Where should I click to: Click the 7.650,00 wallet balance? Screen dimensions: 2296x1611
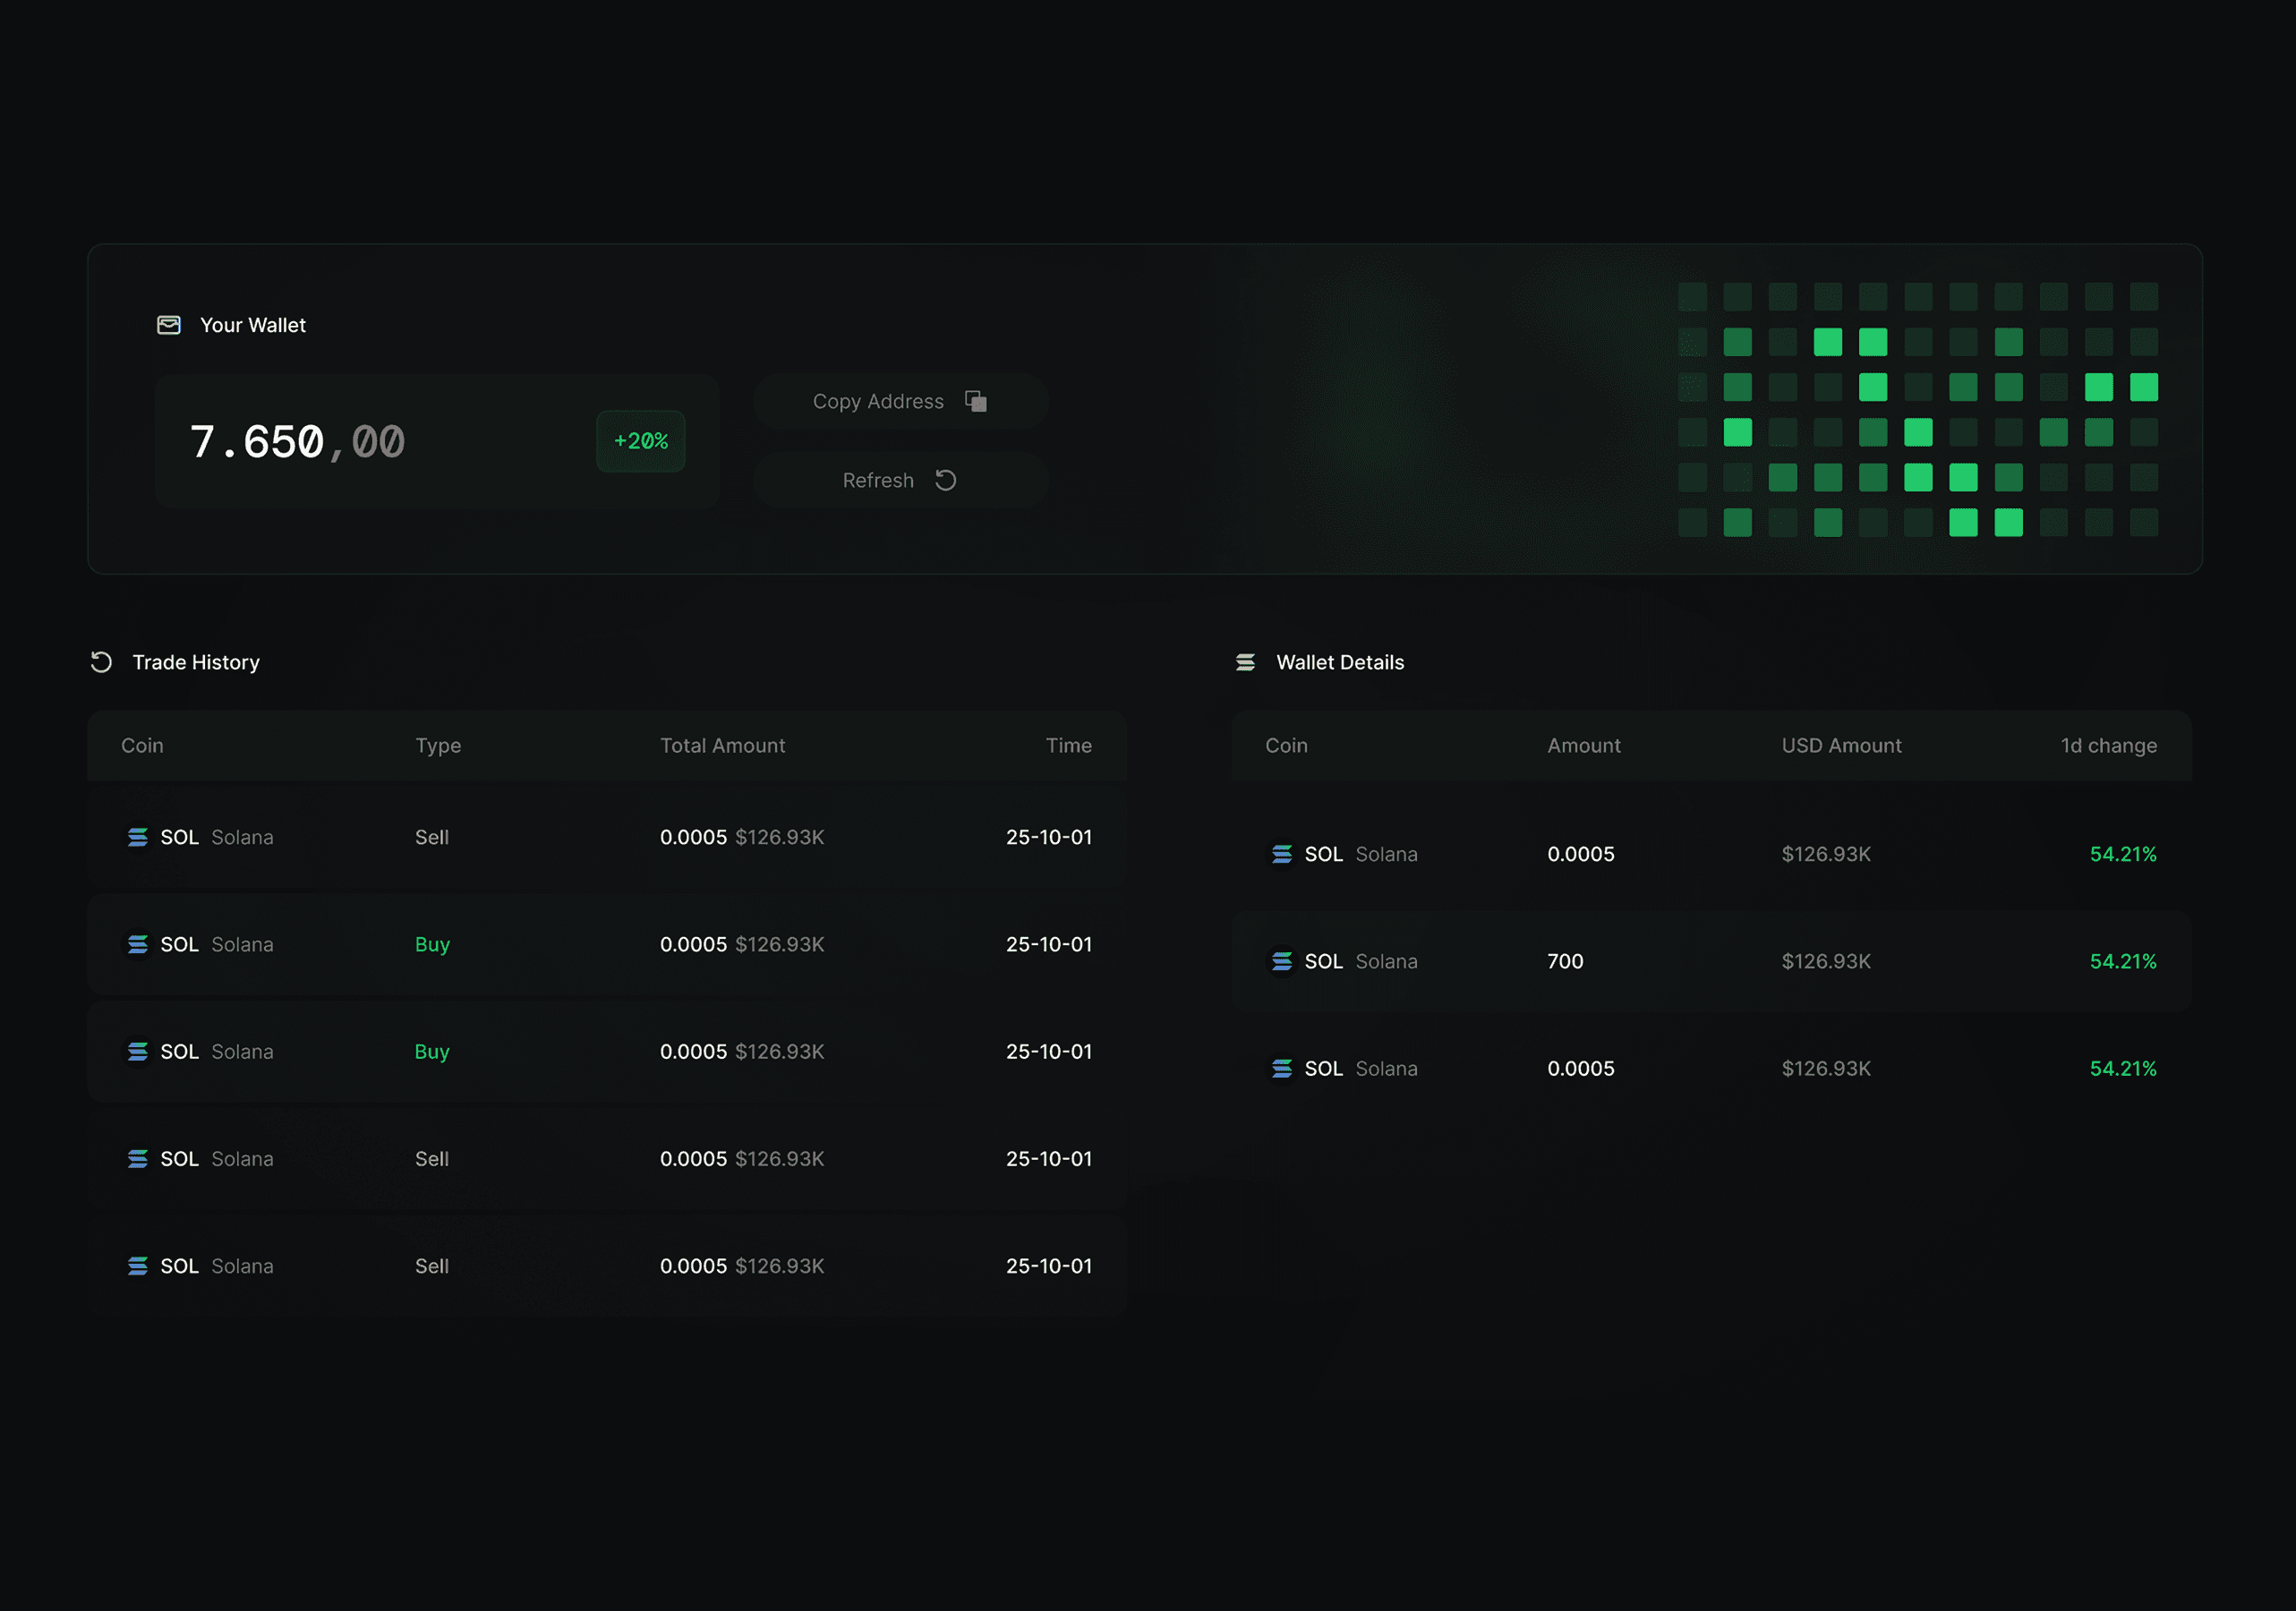tap(297, 441)
